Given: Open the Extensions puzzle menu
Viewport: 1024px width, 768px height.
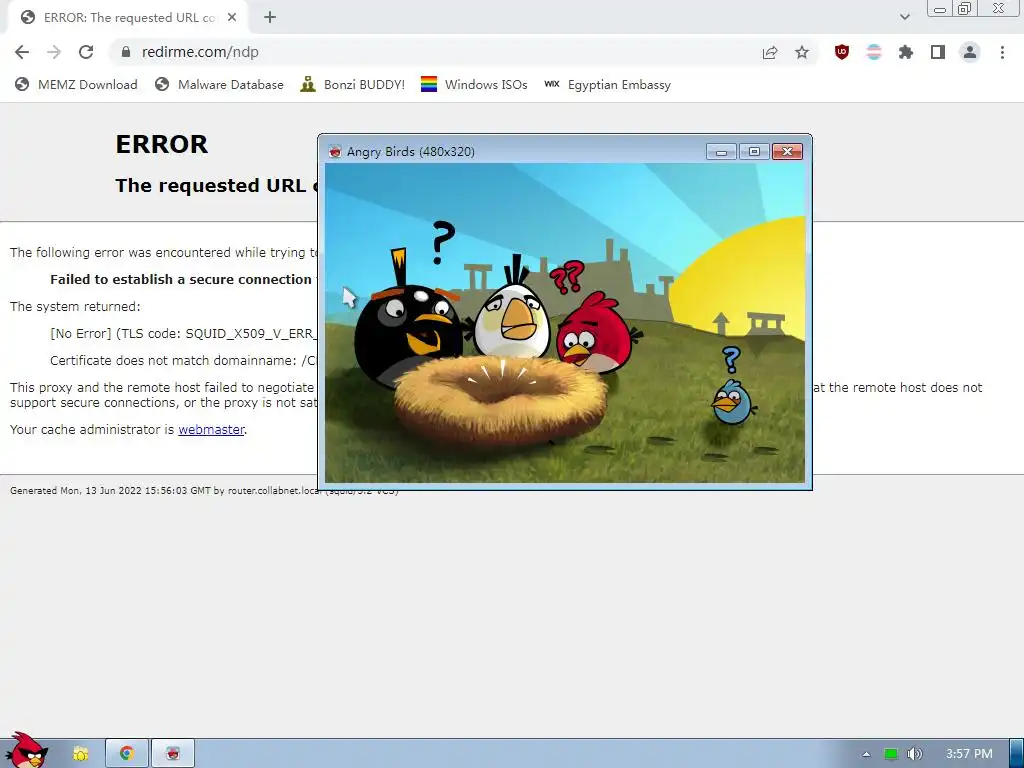Looking at the screenshot, I should click(906, 52).
